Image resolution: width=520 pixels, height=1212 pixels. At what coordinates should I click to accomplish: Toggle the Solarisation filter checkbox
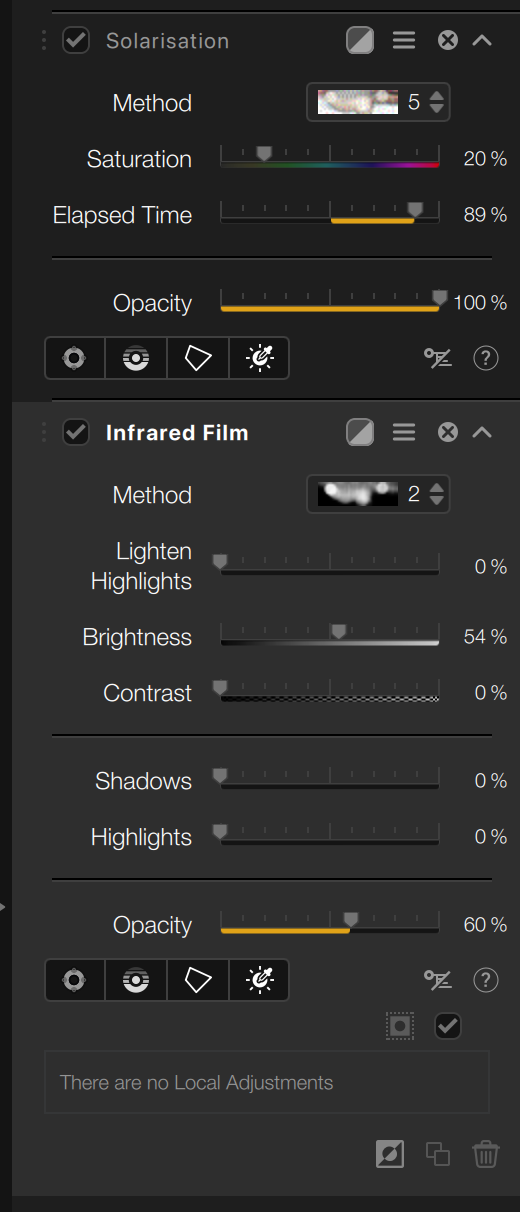(76, 41)
